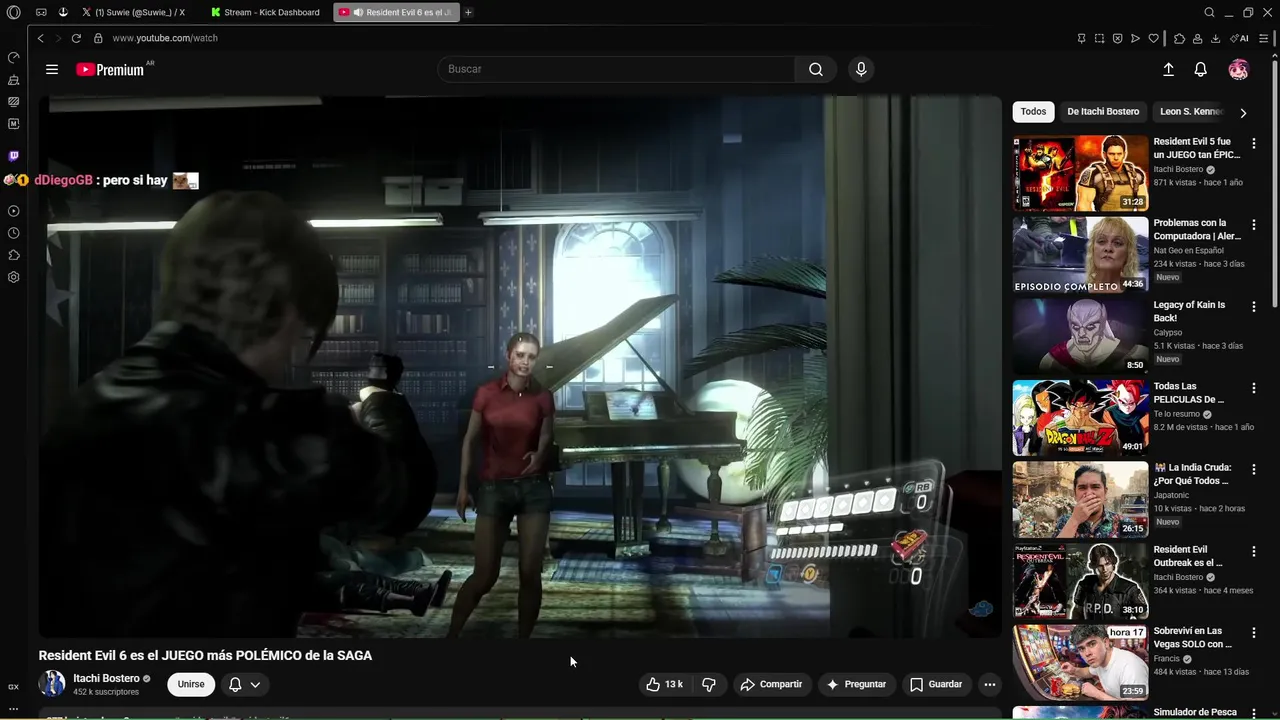This screenshot has width=1280, height=720.
Task: Open the Opera menu logo button
Action: click(13, 12)
